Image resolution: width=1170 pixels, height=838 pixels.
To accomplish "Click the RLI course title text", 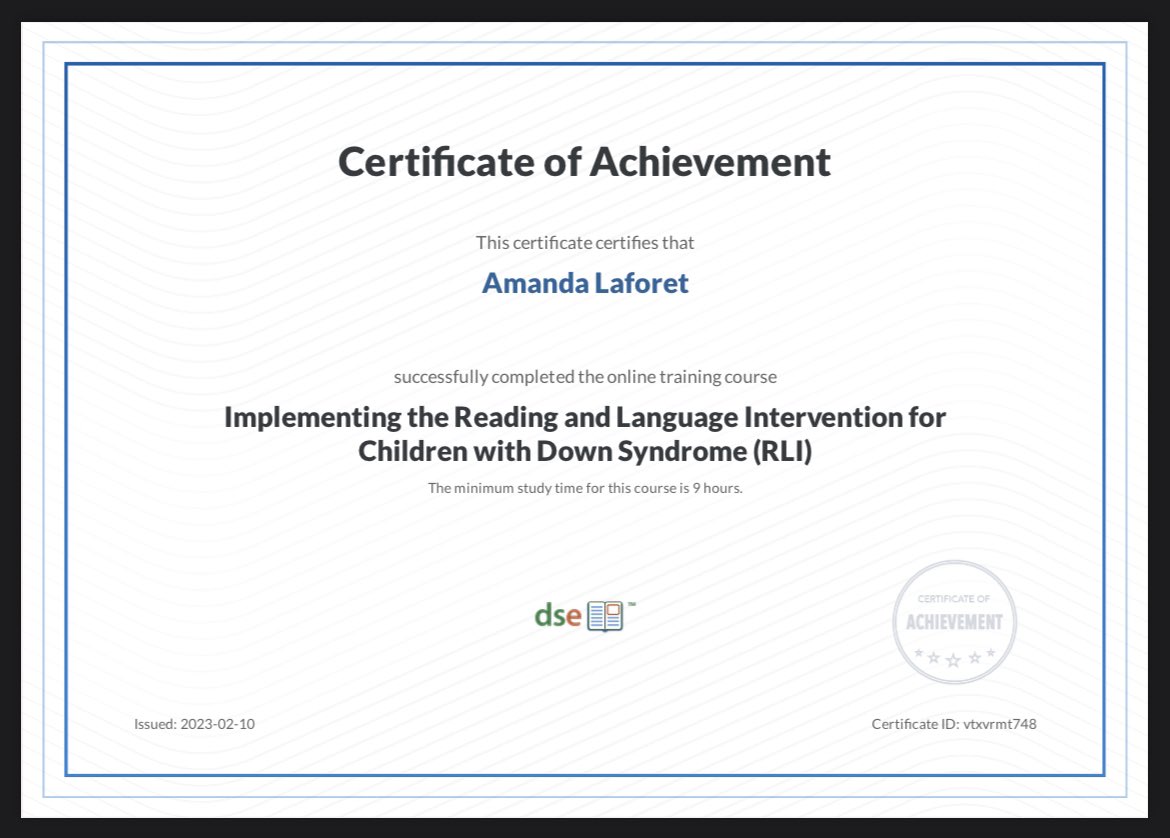I will (585, 434).
